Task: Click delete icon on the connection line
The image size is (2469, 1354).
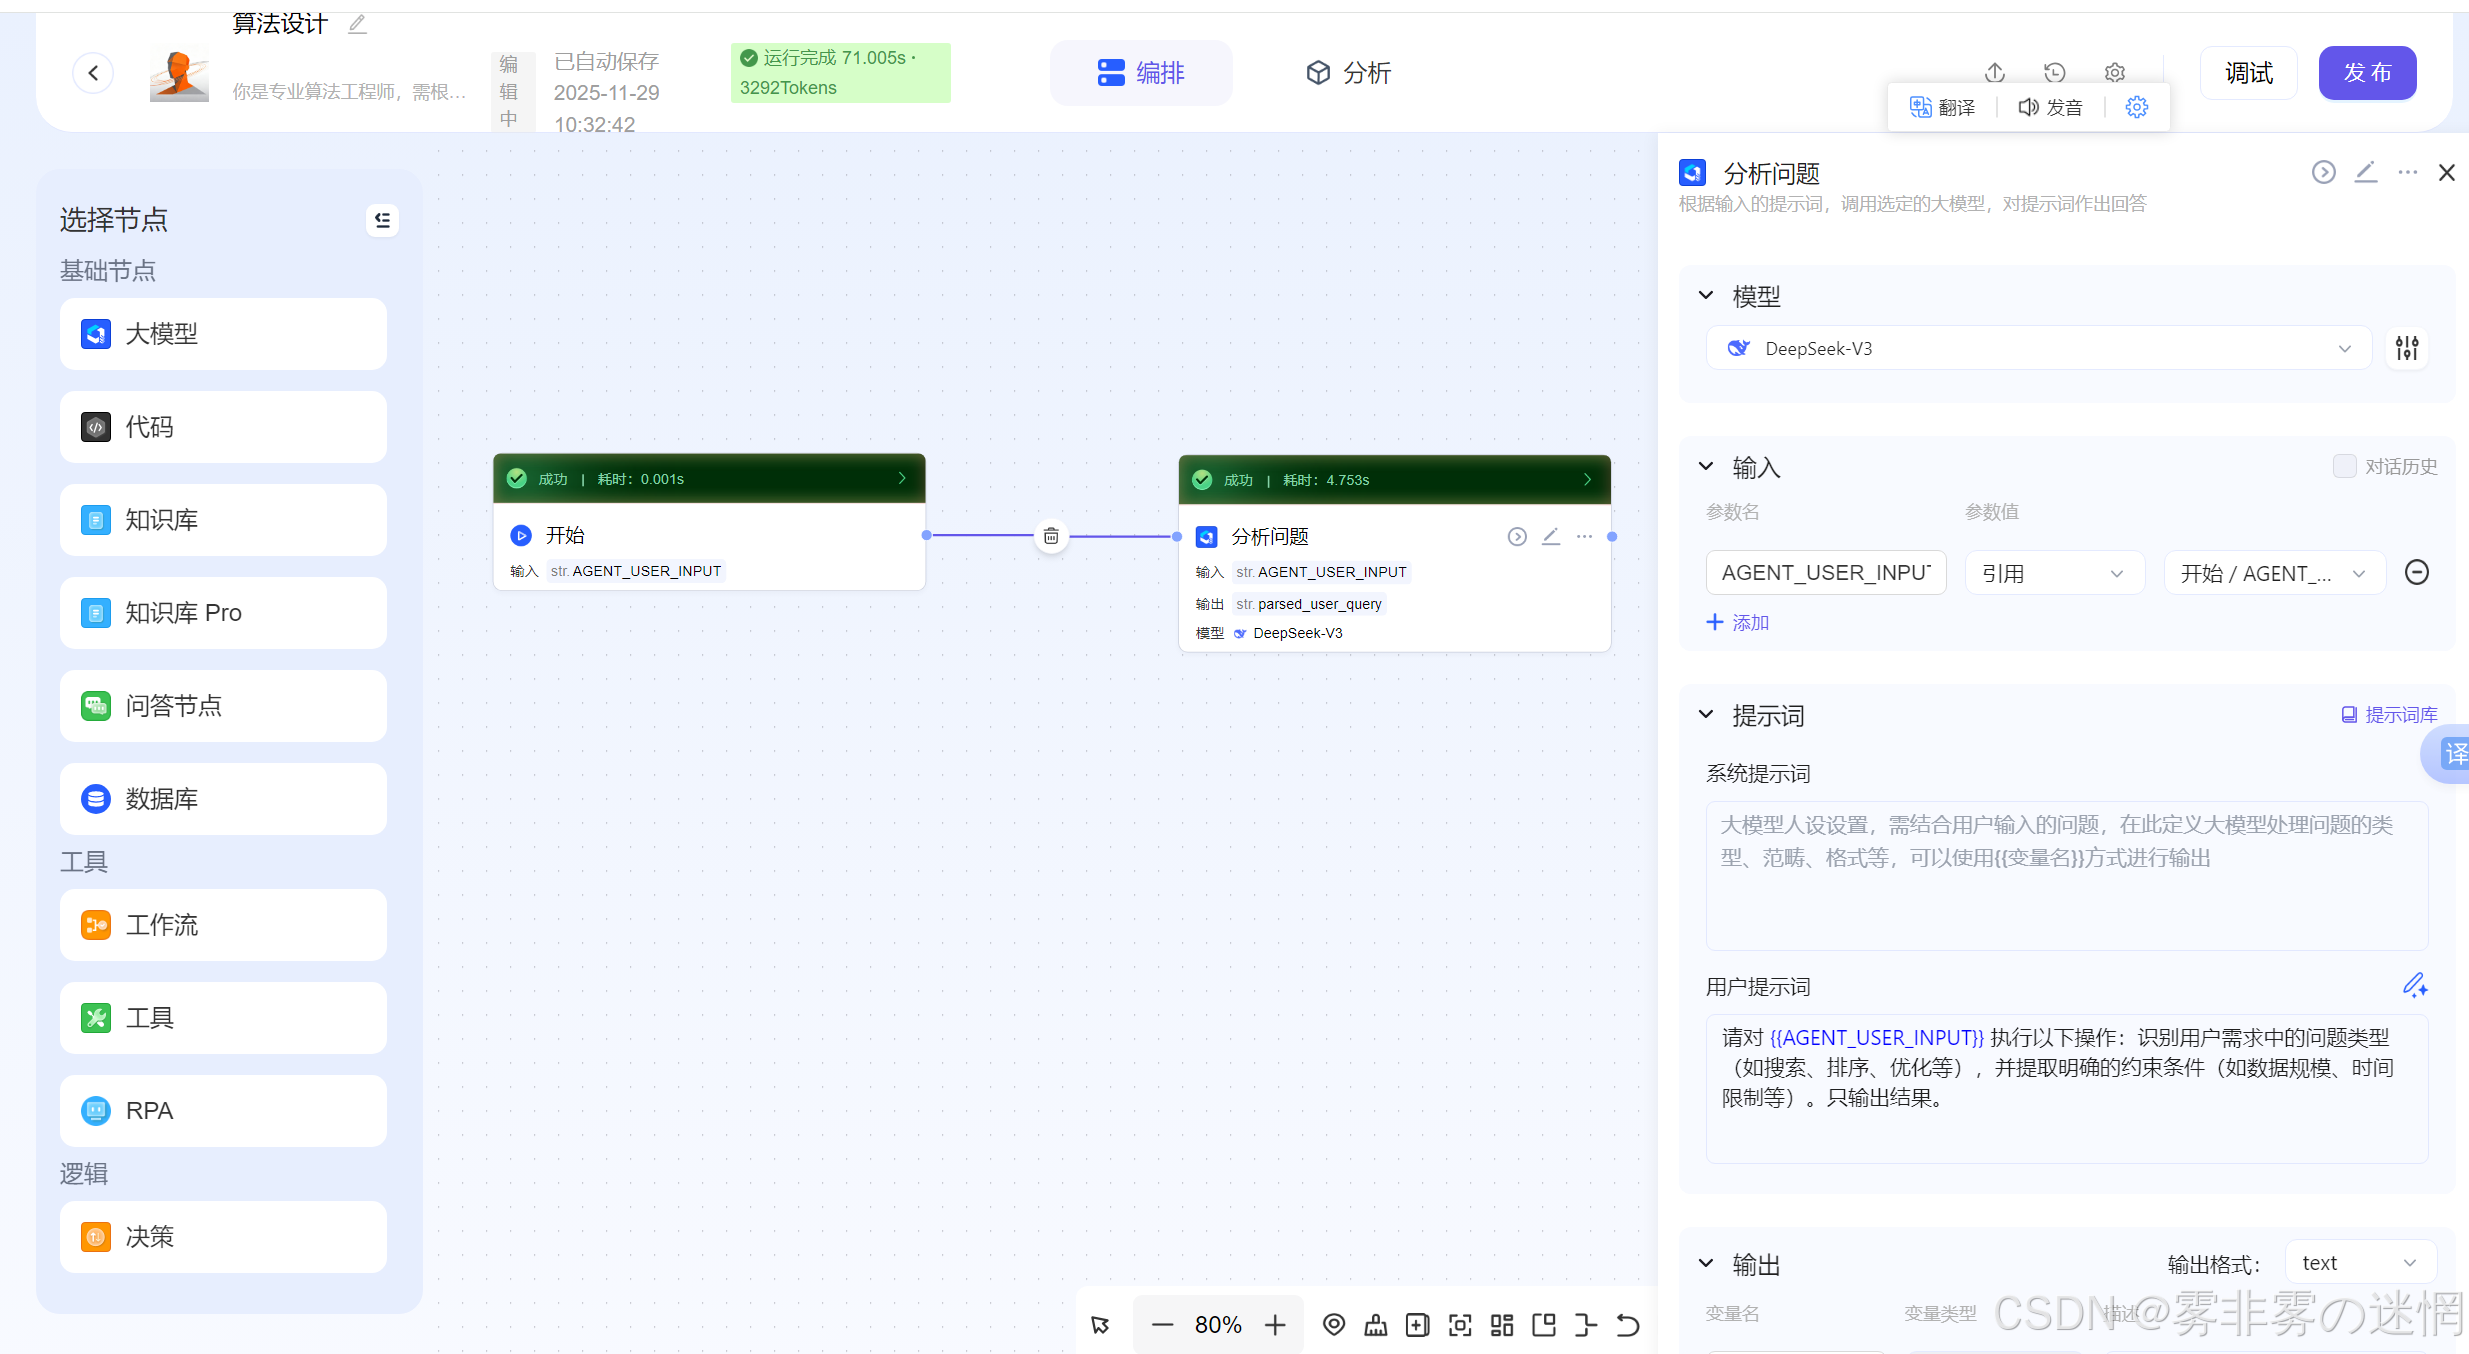Action: pyautogui.click(x=1051, y=536)
